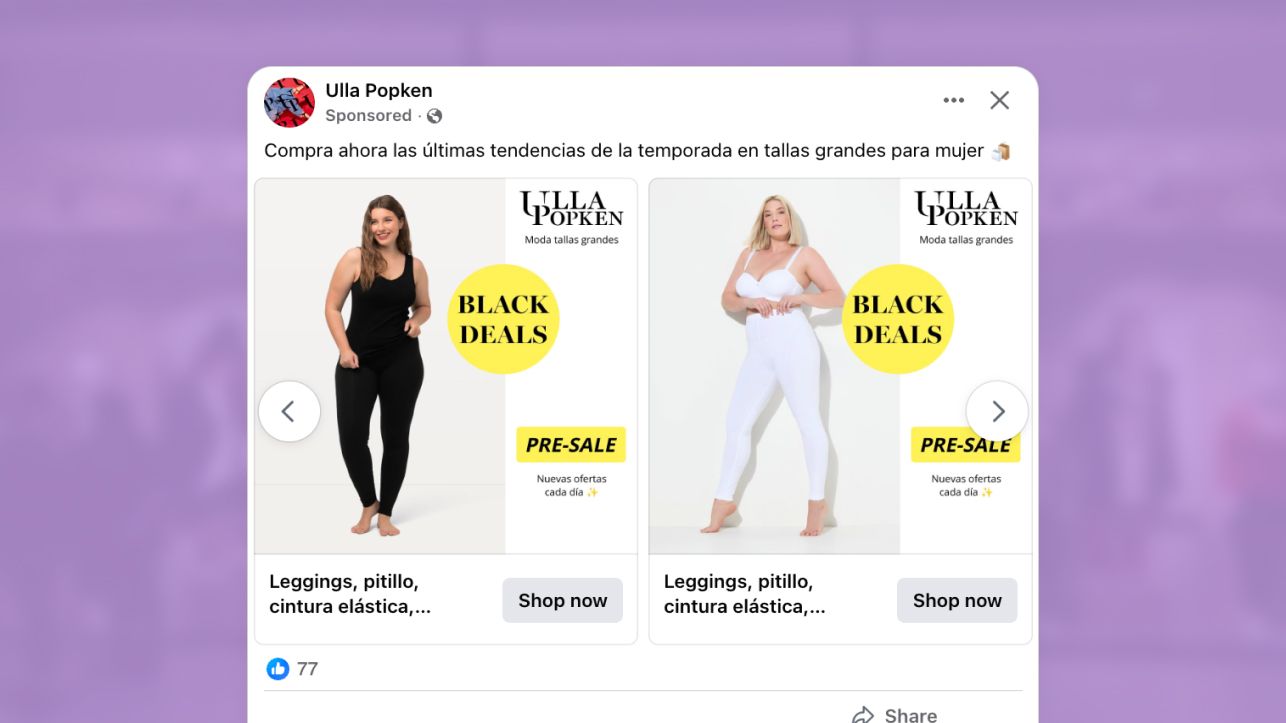The width and height of the screenshot is (1286, 723).
Task: Click the blue like reaction icon
Action: pyautogui.click(x=277, y=668)
